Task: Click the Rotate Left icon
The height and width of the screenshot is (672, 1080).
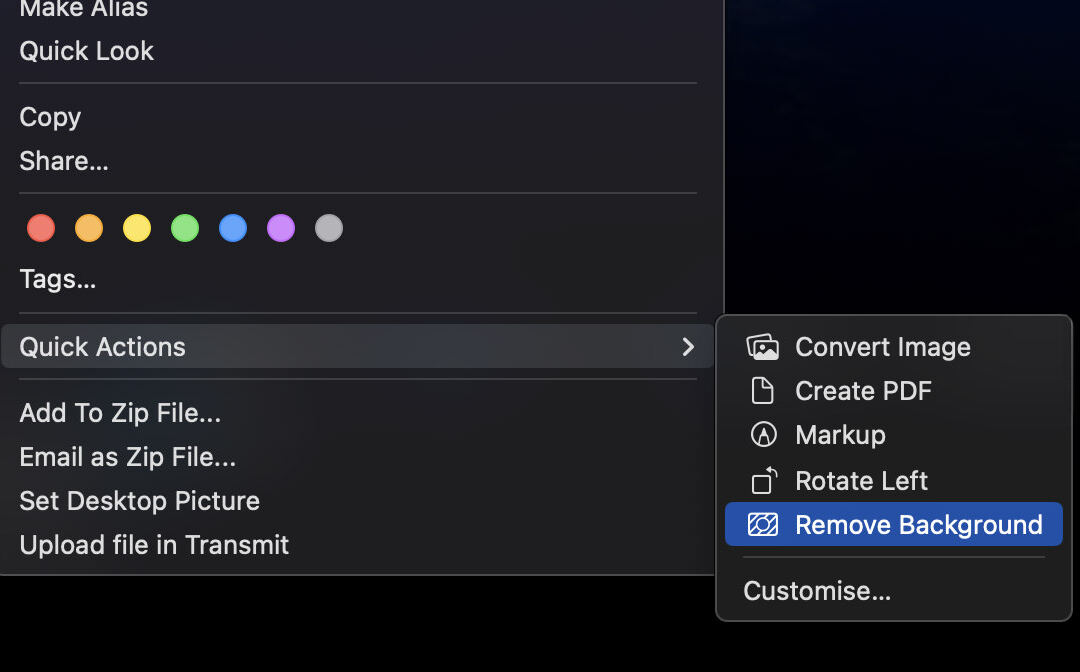Action: (x=763, y=481)
